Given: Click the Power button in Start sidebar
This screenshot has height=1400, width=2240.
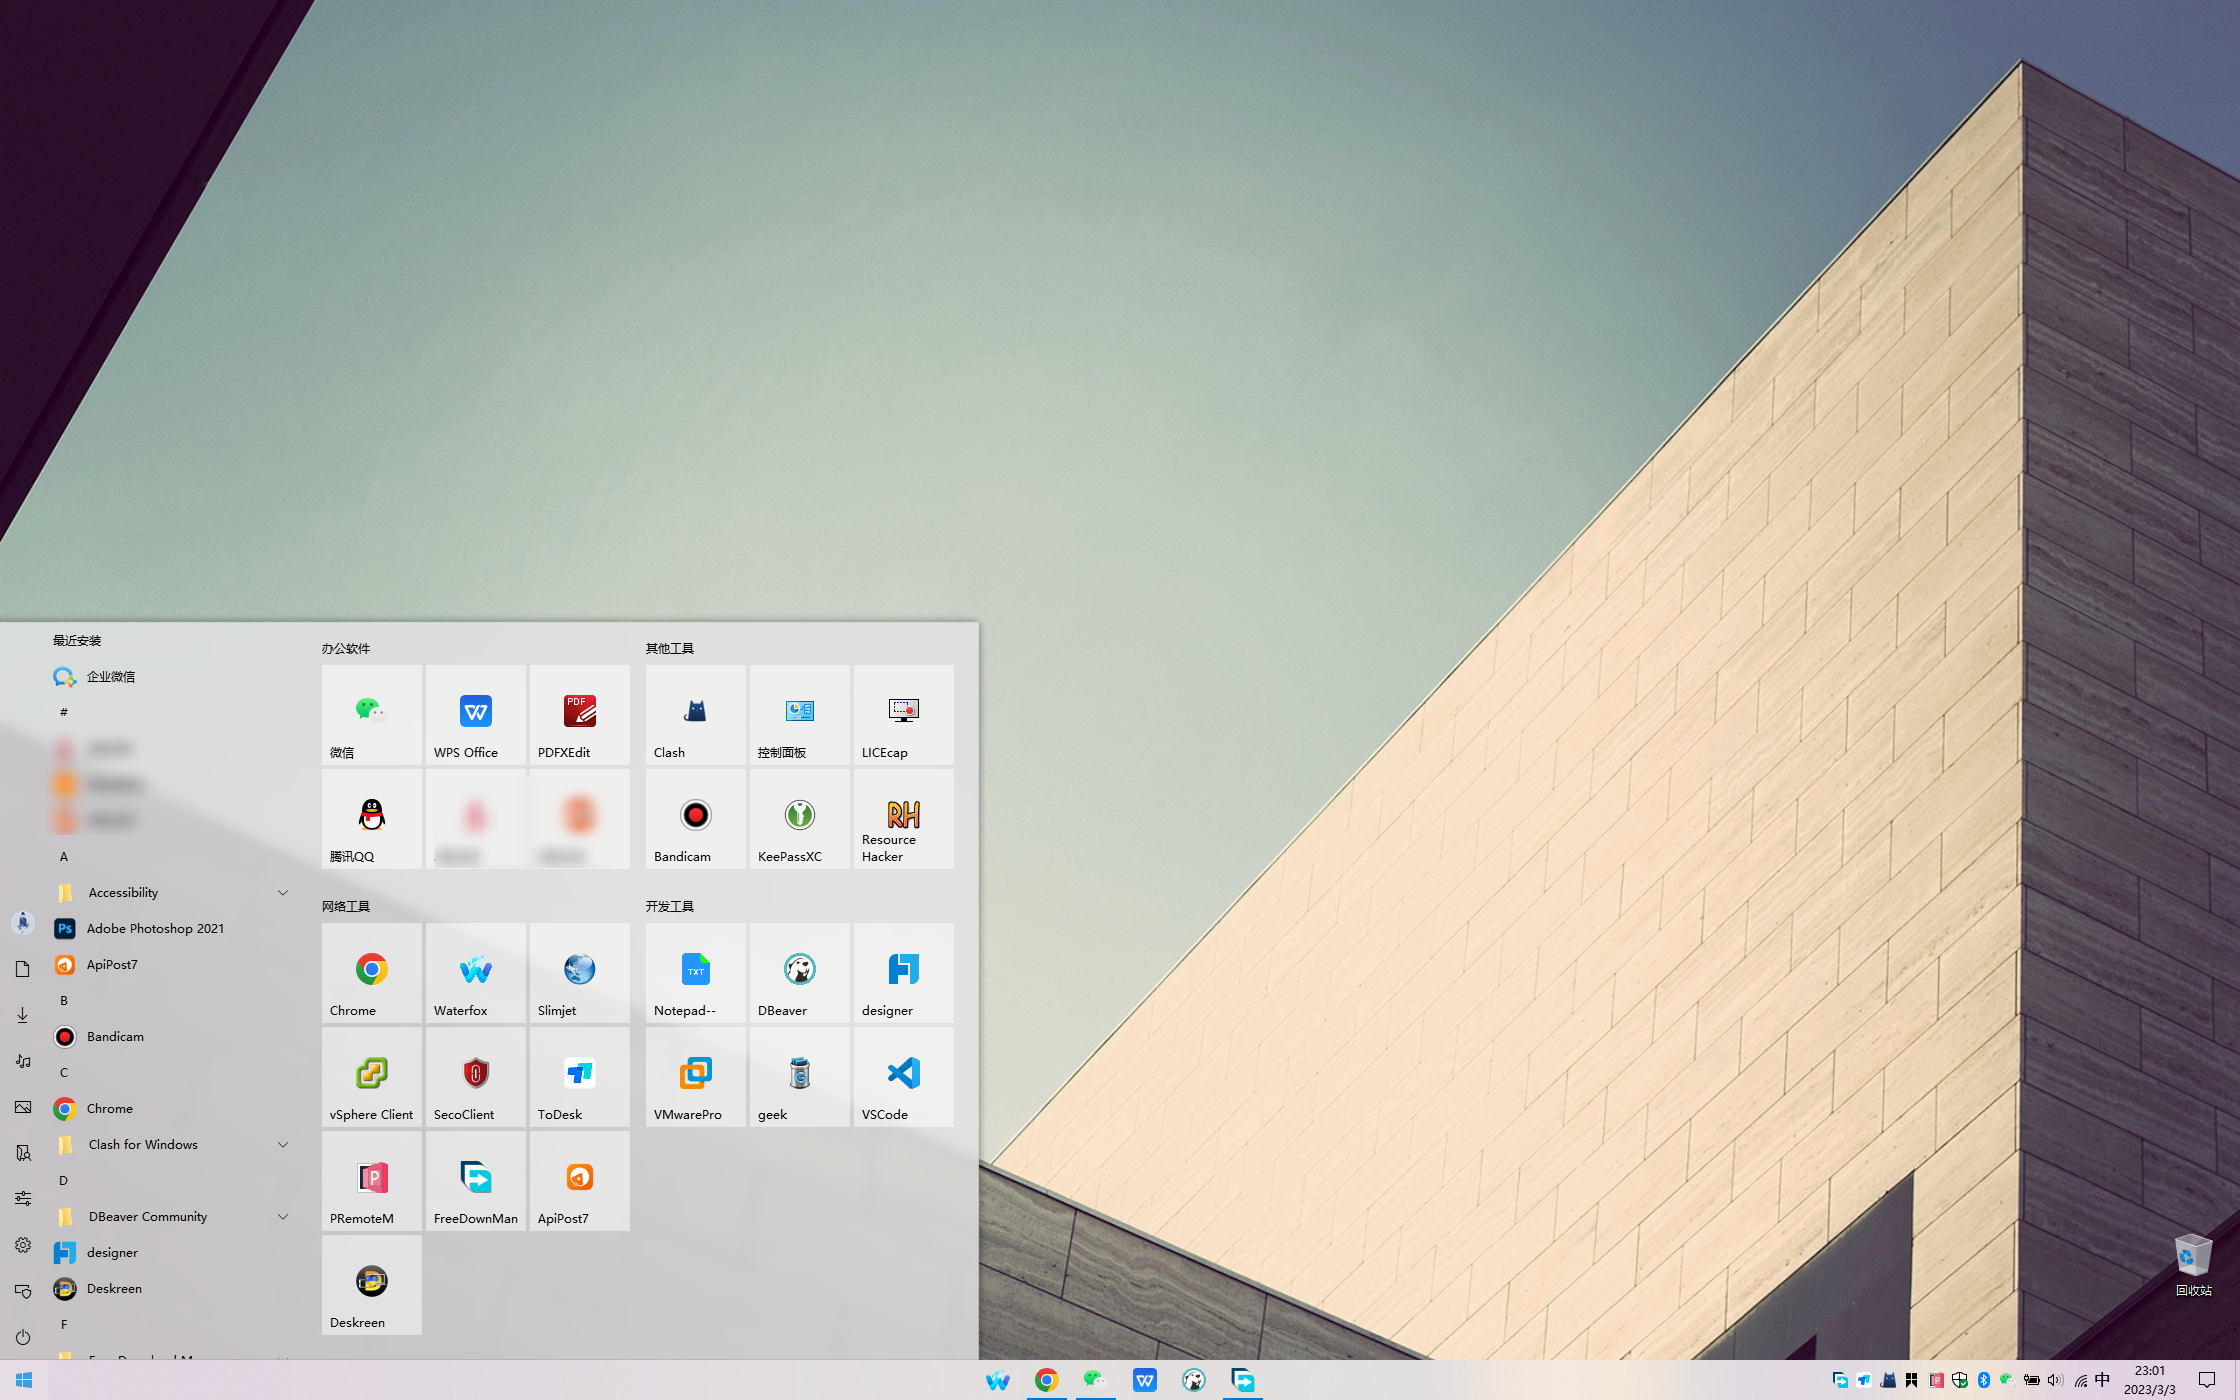Looking at the screenshot, I should (x=23, y=1337).
